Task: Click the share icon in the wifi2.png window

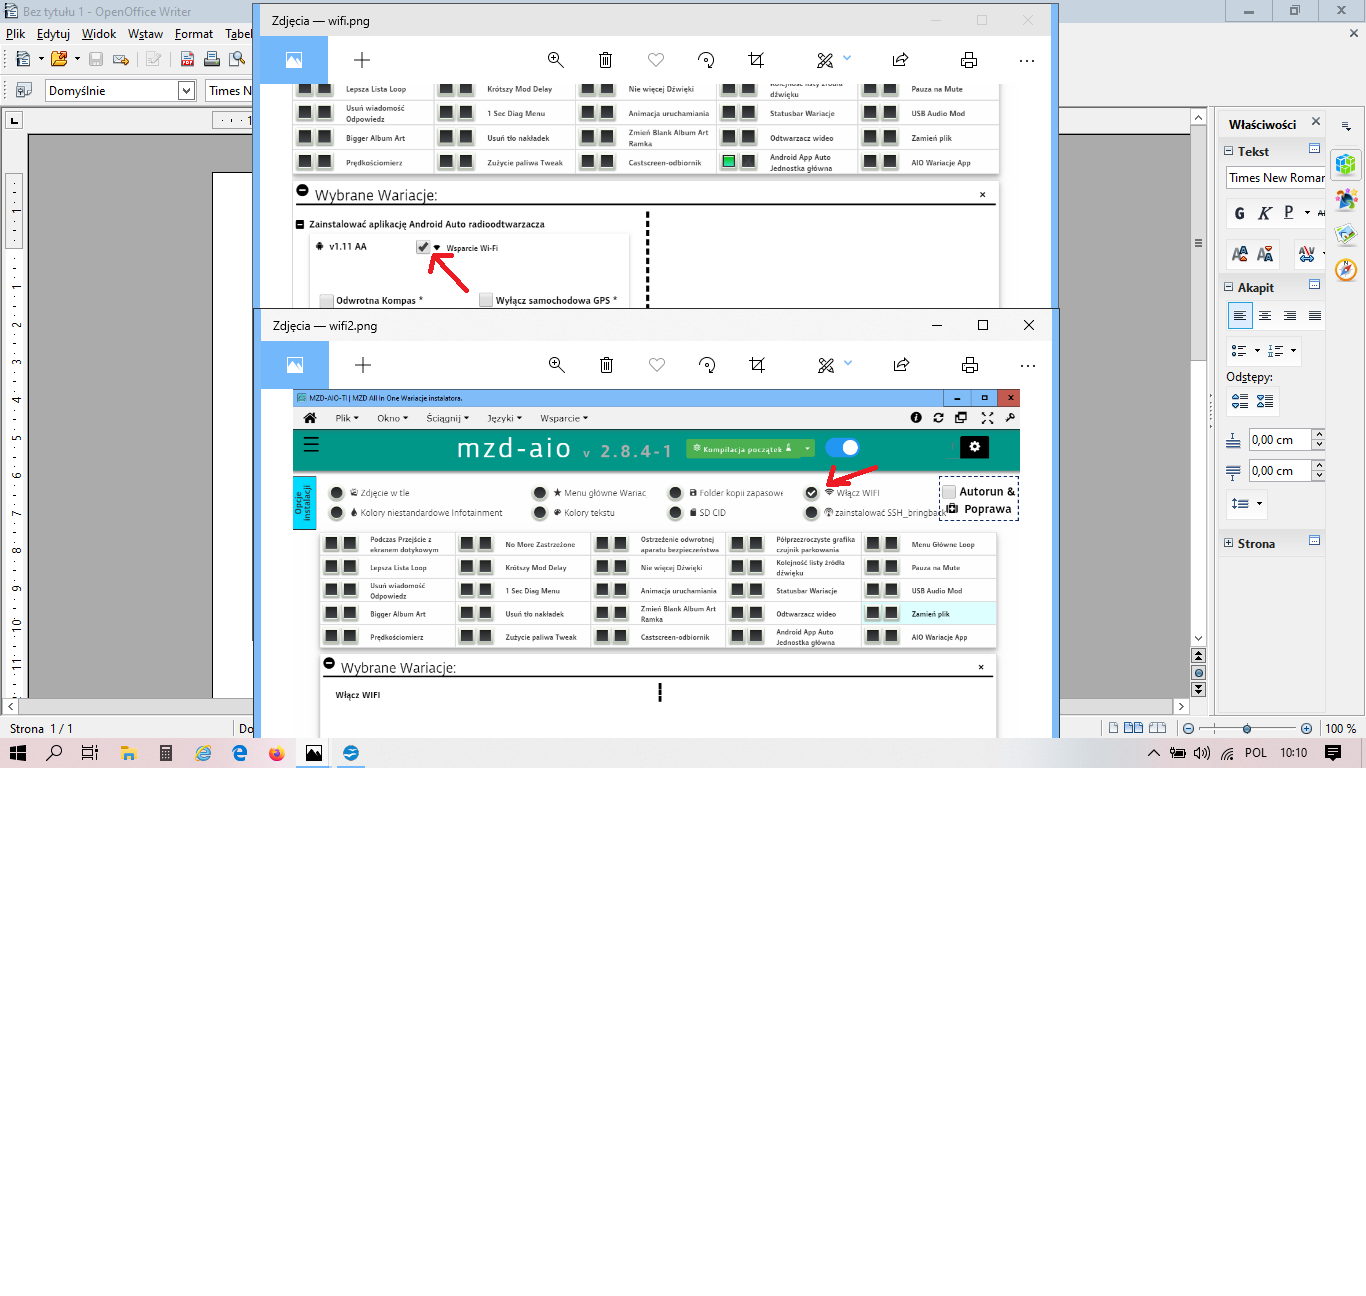Action: coord(901,365)
